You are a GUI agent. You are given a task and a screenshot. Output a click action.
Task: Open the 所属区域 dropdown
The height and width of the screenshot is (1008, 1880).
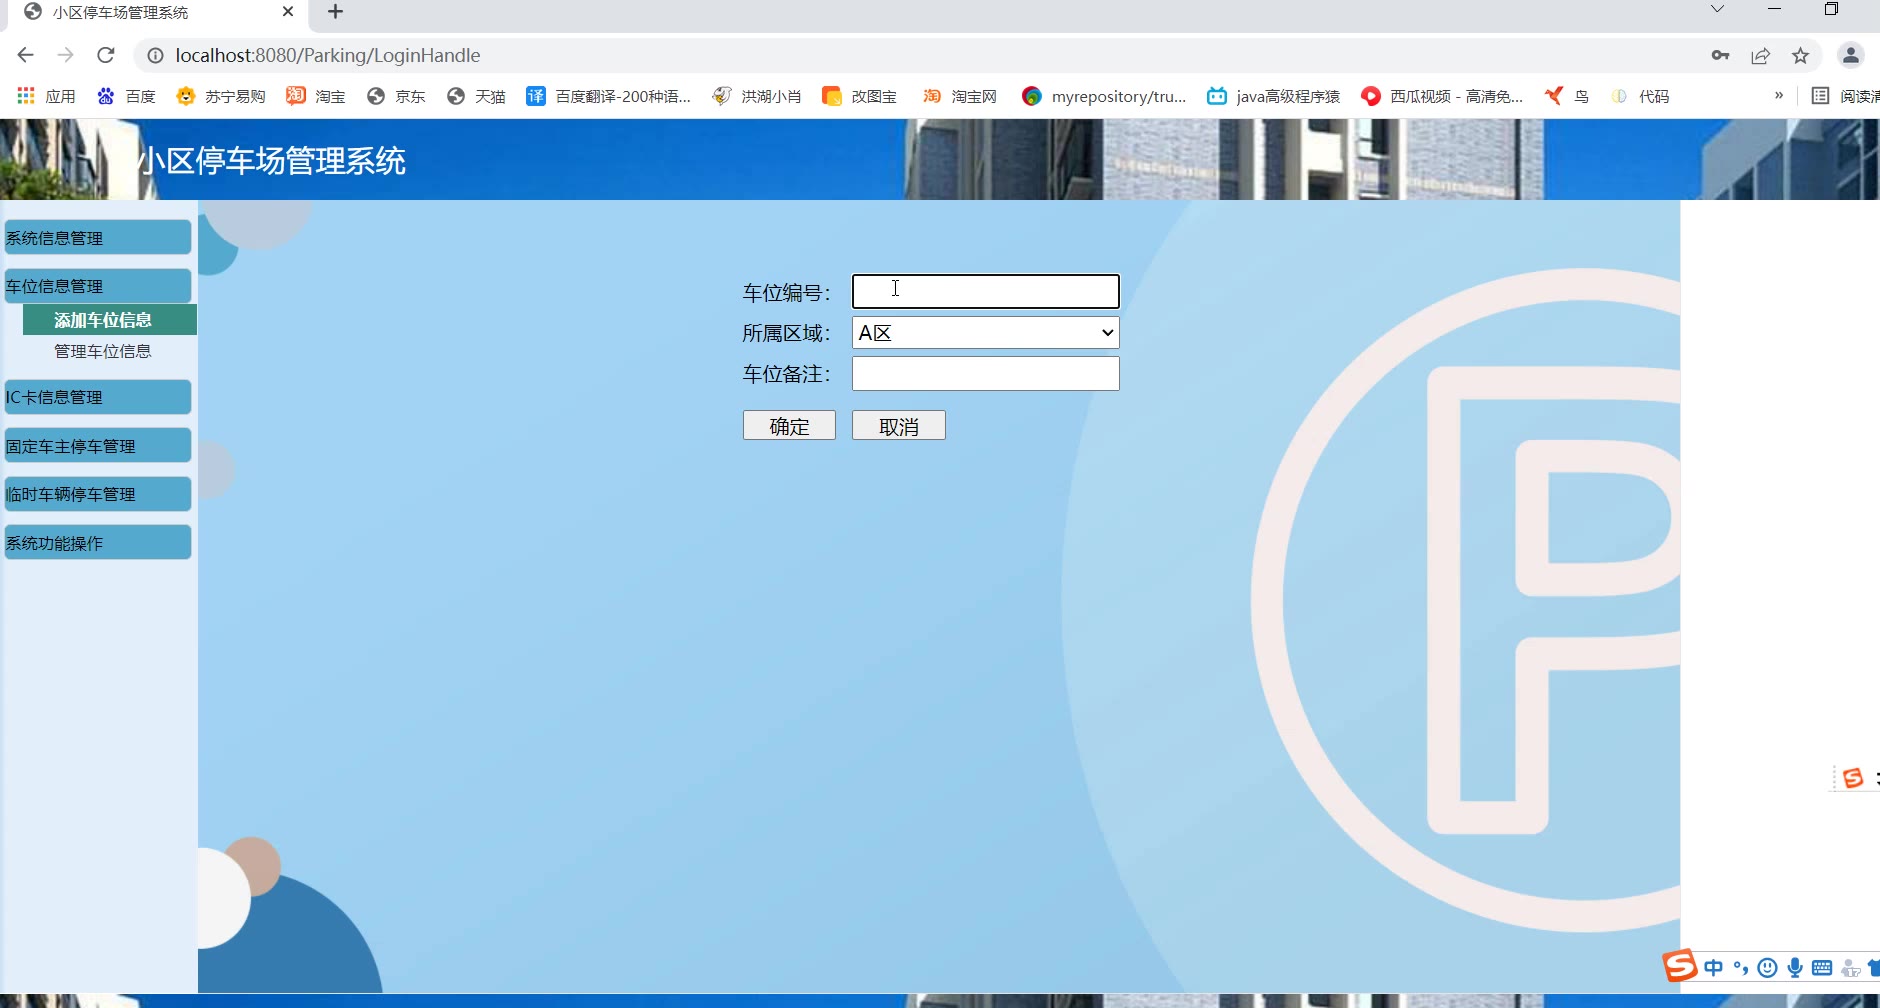[x=985, y=333]
